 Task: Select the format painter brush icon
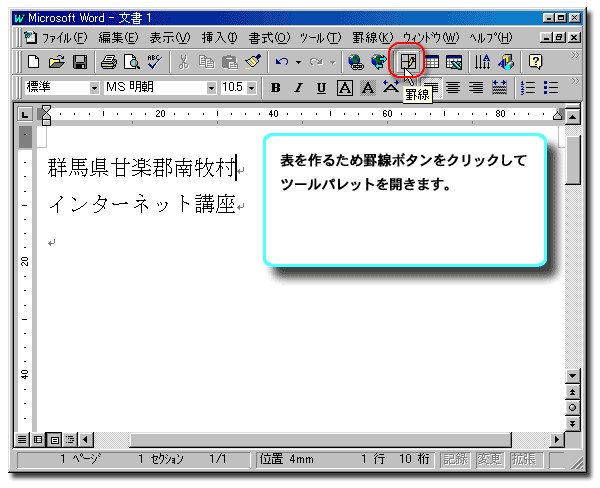click(x=253, y=62)
